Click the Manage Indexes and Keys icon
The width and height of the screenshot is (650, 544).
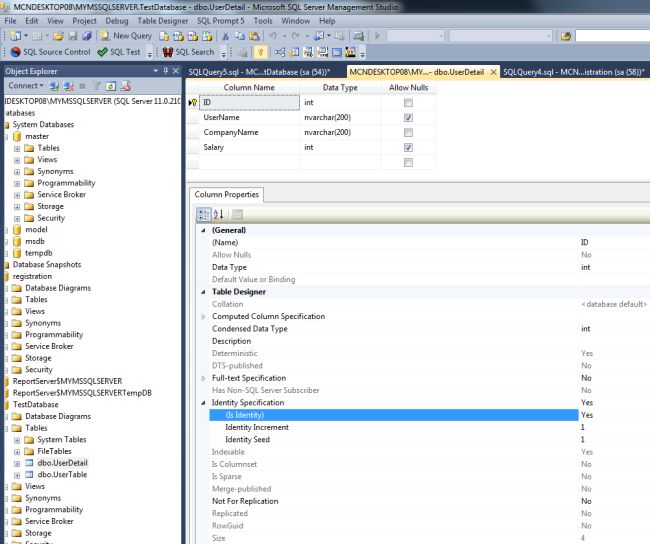coord(294,52)
